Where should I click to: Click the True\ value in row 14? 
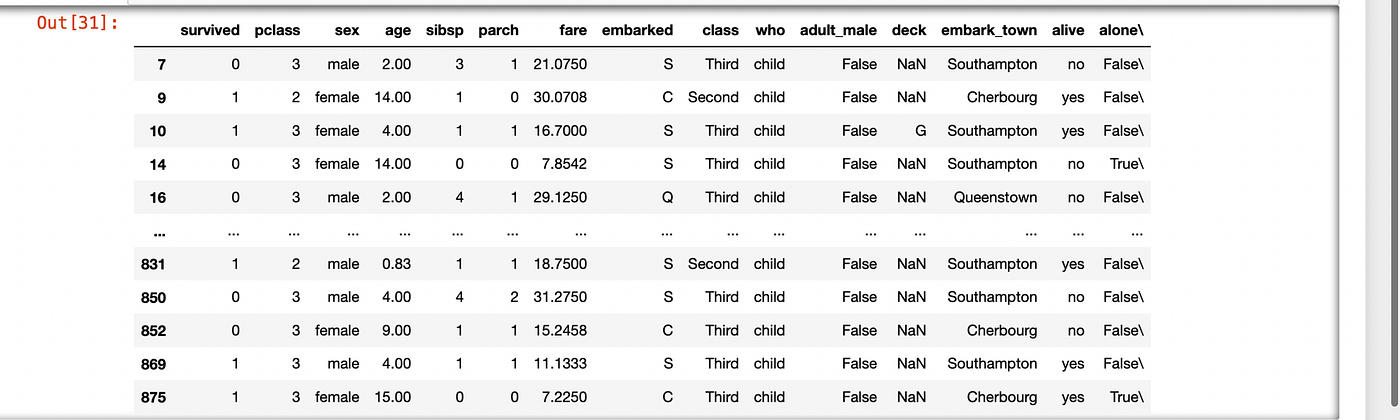tap(1123, 164)
